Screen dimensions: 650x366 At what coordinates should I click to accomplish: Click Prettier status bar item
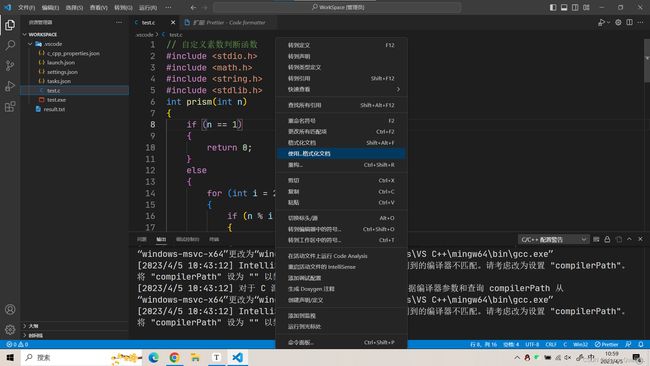pyautogui.click(x=606, y=344)
